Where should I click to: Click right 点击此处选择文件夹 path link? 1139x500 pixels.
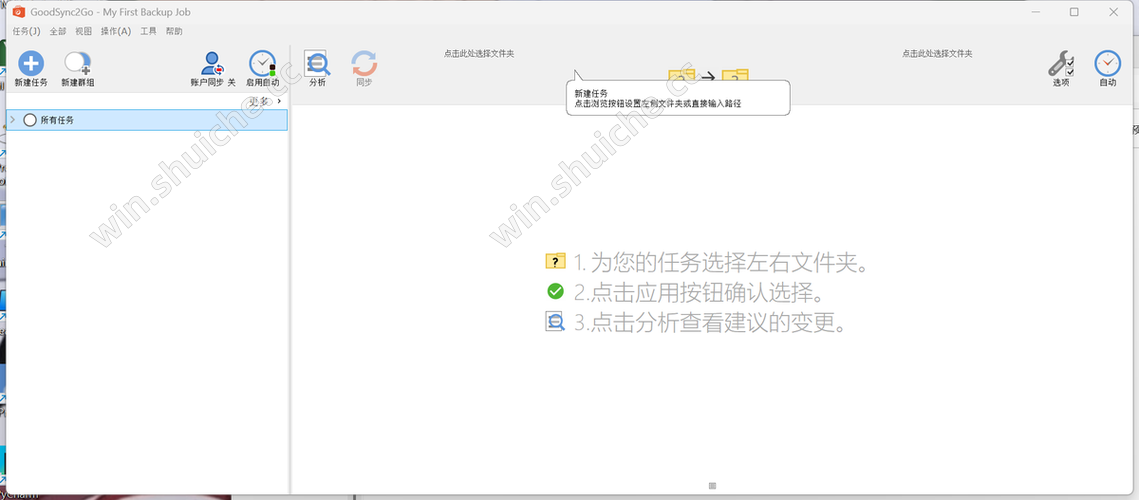[937, 54]
